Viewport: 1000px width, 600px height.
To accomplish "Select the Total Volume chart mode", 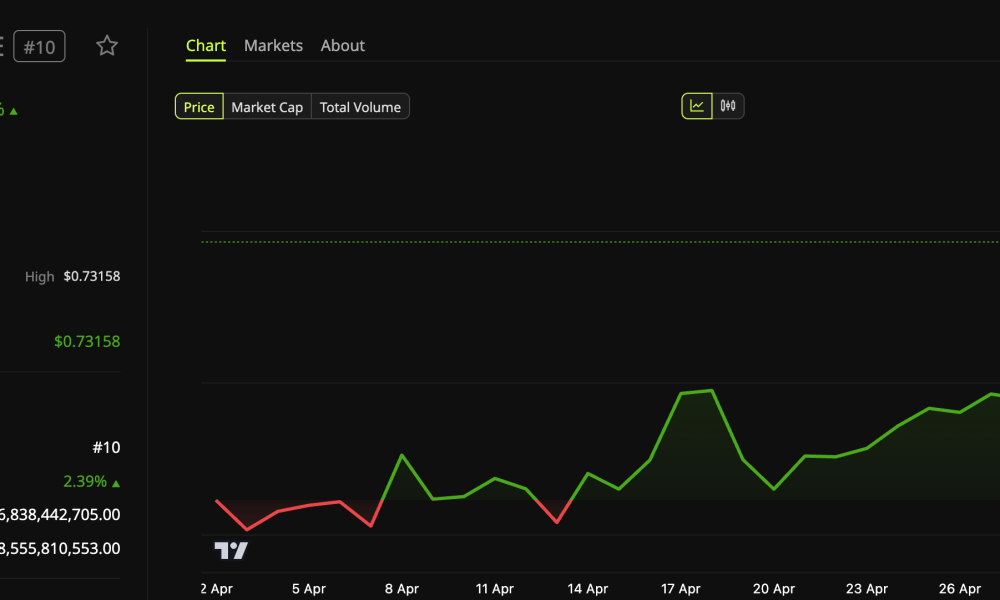I will (x=360, y=106).
